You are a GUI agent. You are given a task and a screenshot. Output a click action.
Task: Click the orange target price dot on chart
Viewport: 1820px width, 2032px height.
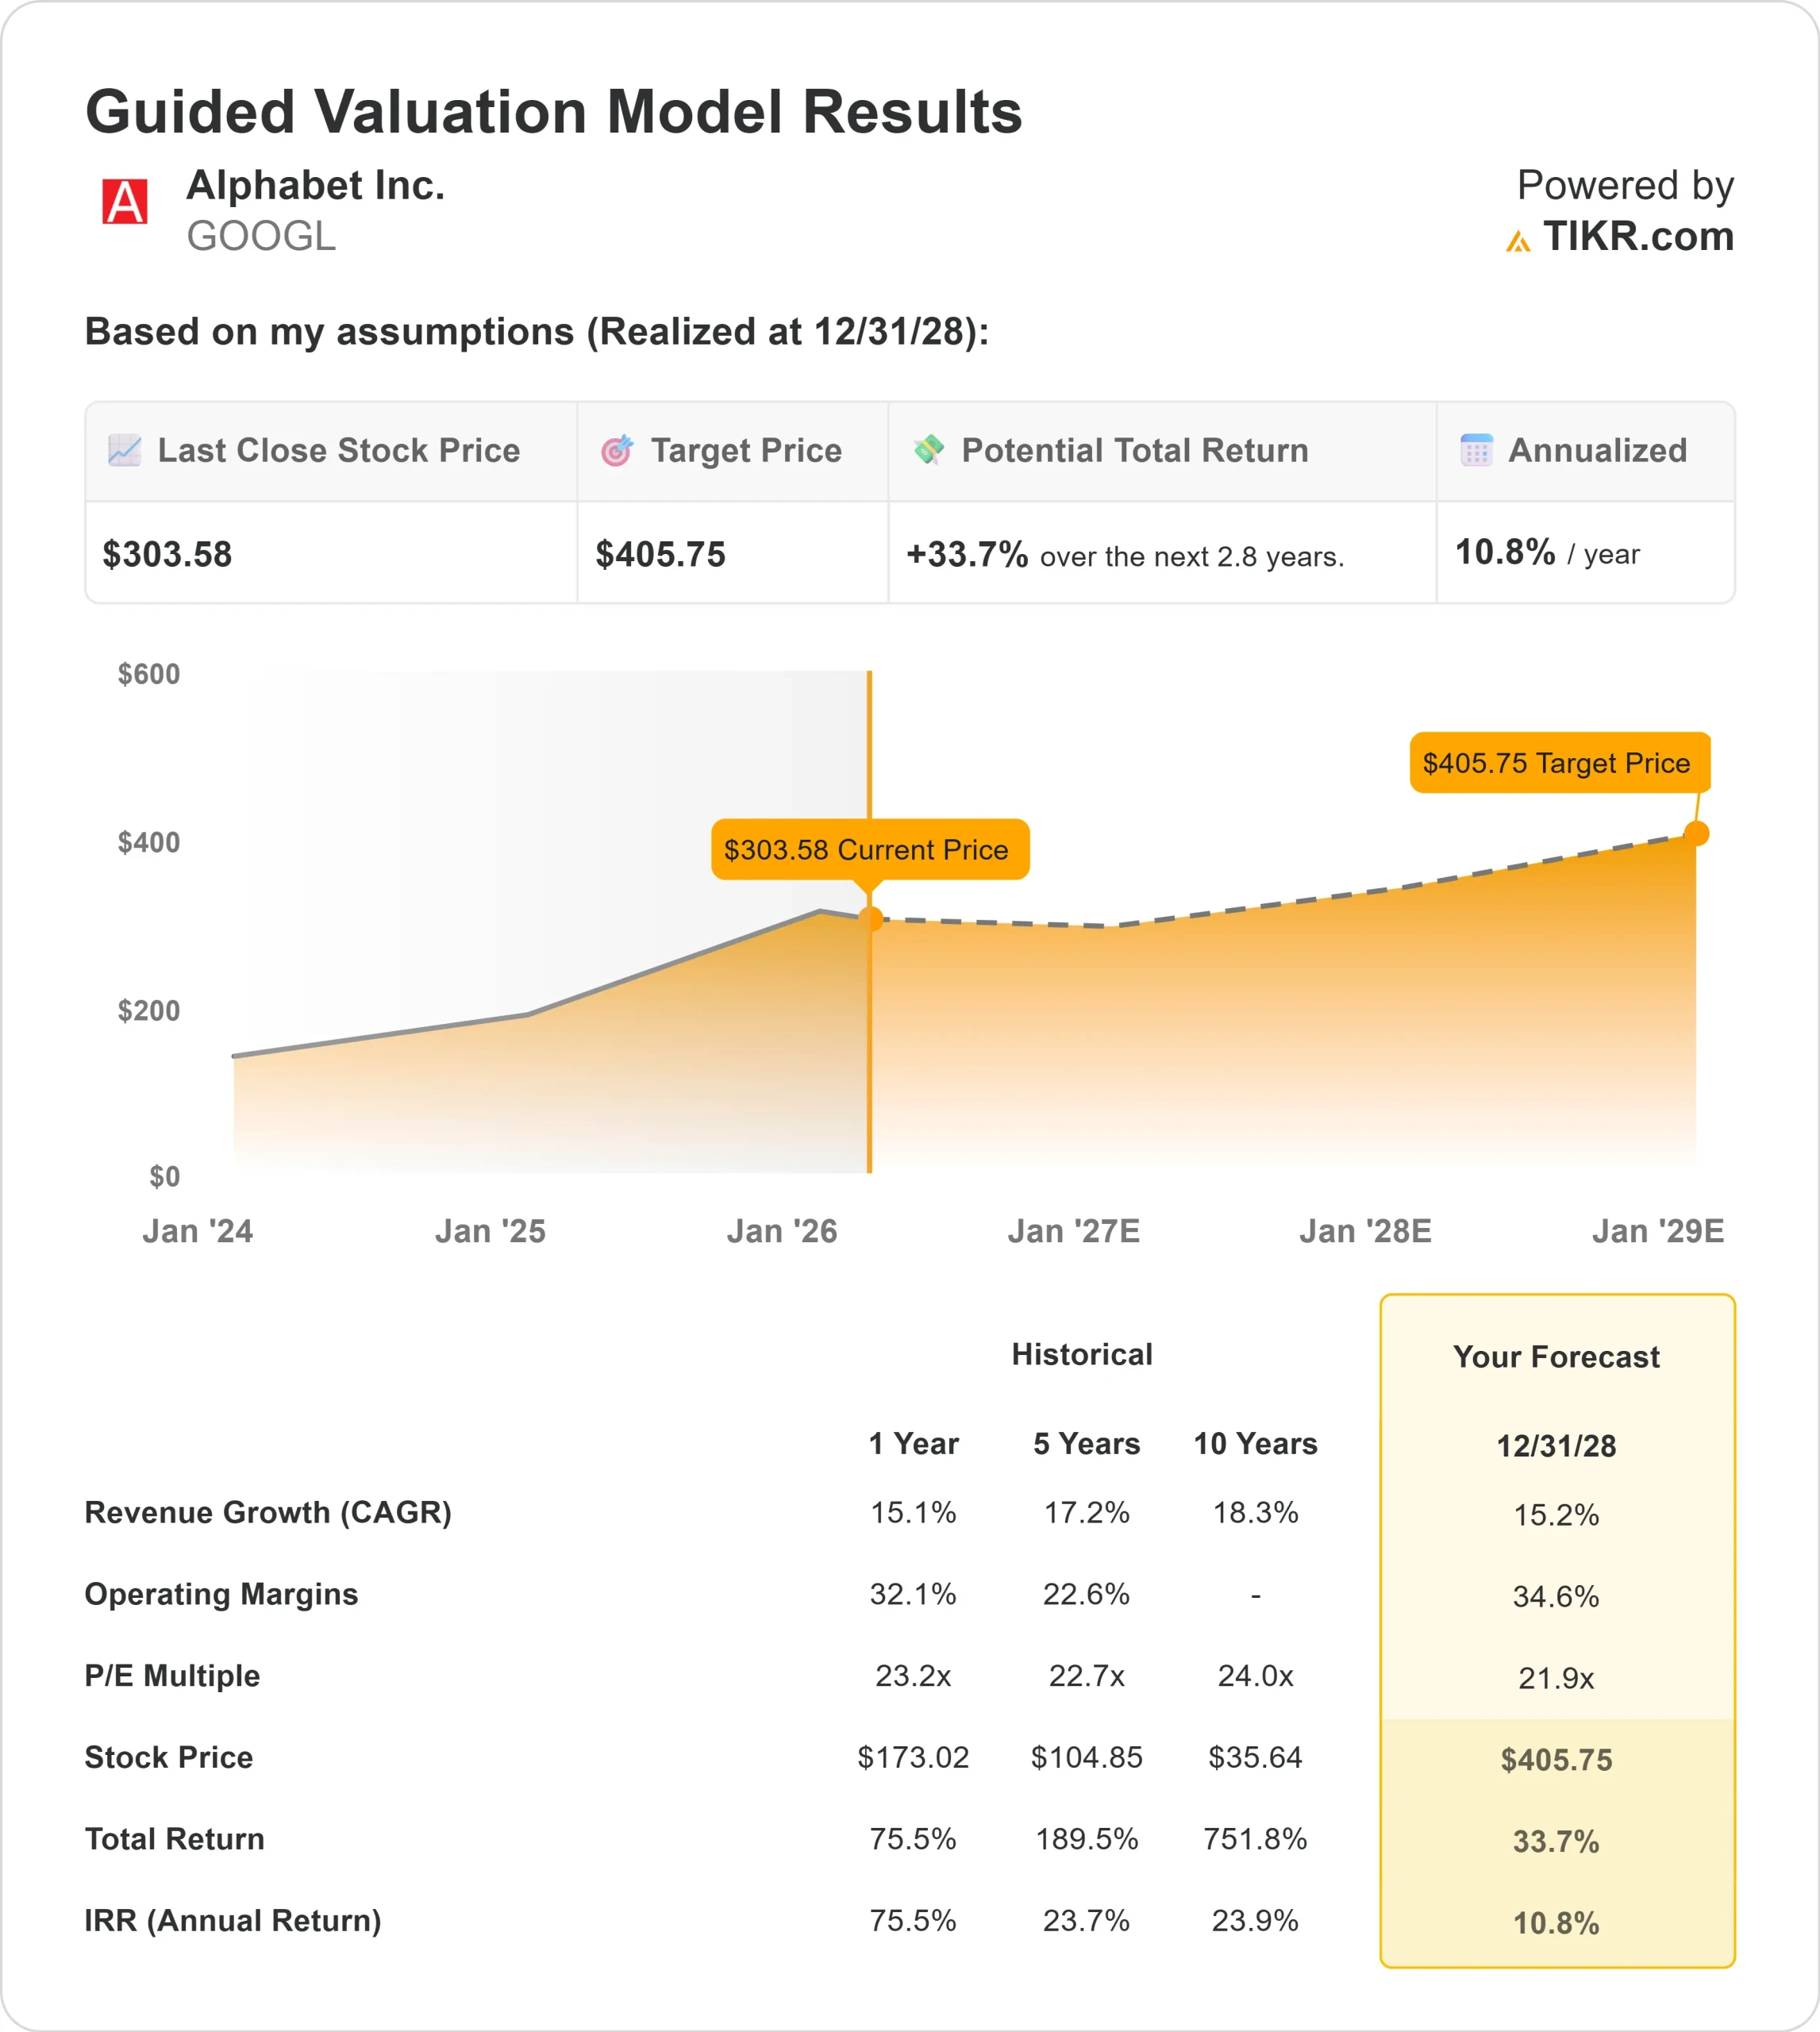tap(1696, 833)
